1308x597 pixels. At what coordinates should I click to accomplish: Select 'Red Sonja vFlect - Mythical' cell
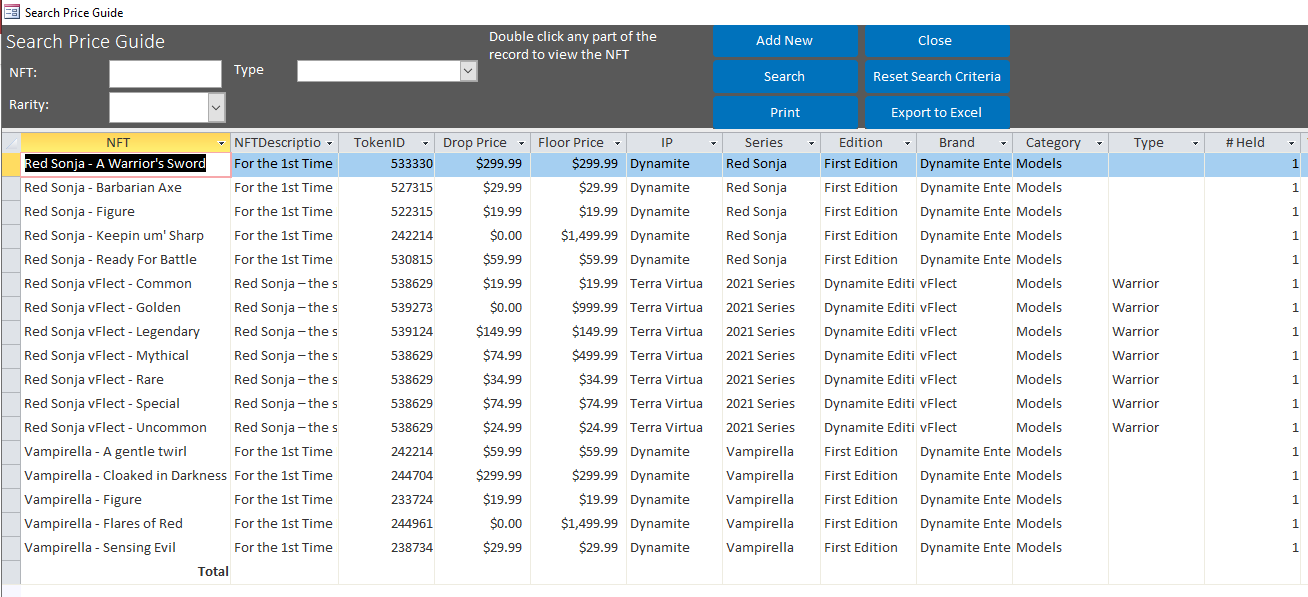point(126,356)
